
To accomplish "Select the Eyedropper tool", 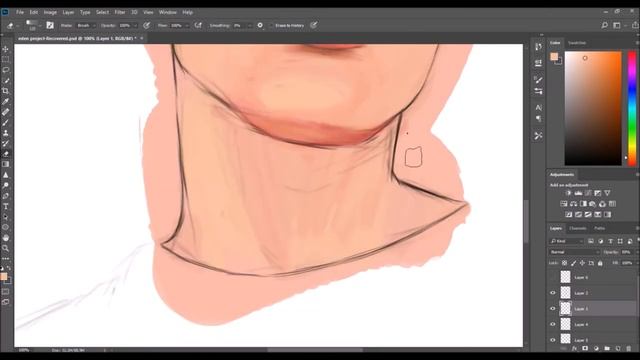I will click(x=6, y=101).
